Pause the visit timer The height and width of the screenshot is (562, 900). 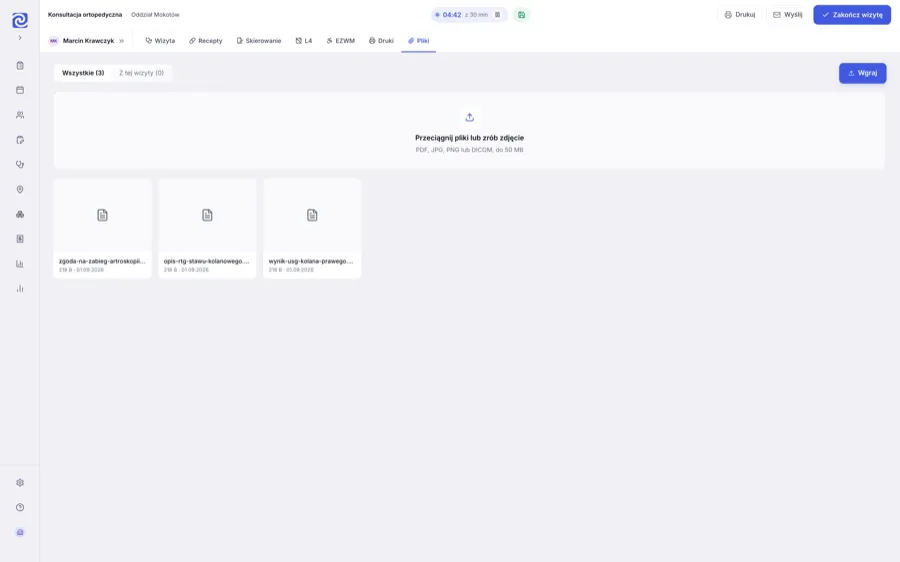click(x=498, y=15)
